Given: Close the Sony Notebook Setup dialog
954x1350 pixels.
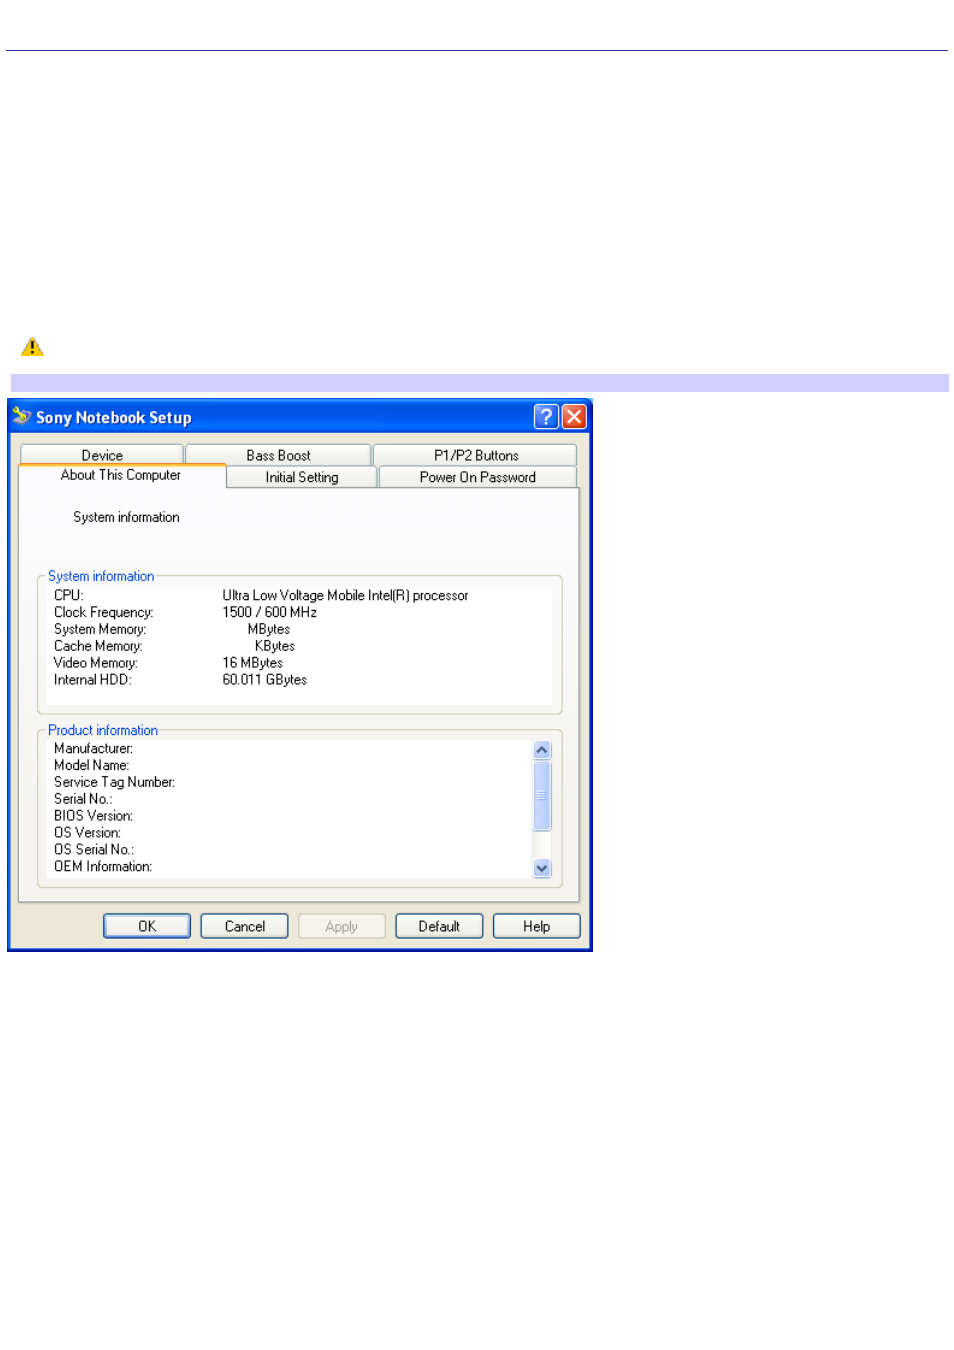Looking at the screenshot, I should click(x=574, y=417).
